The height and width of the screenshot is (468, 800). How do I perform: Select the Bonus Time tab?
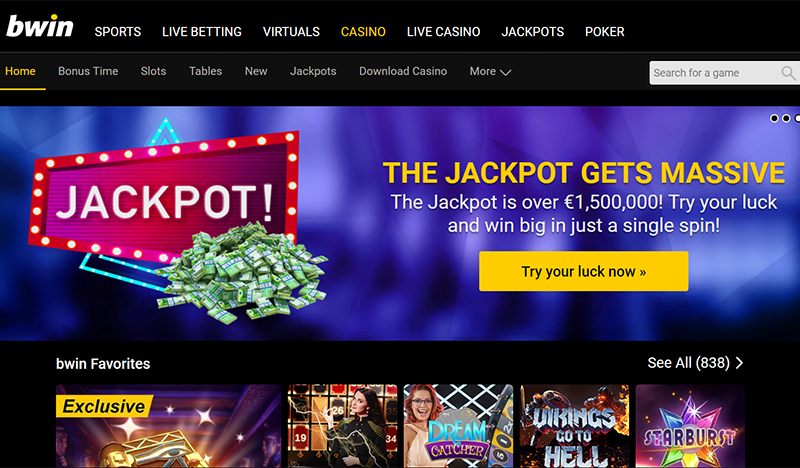click(88, 71)
